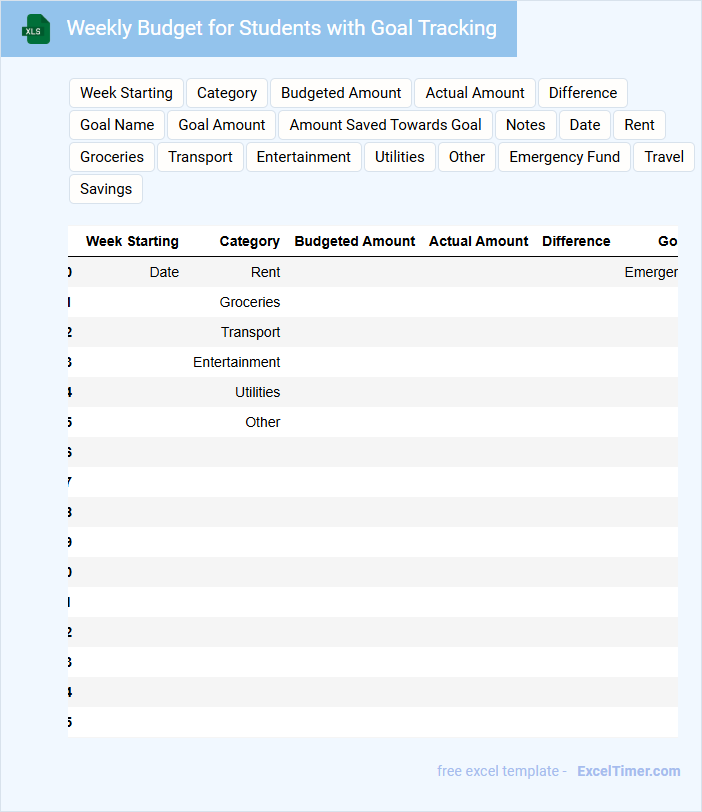Choose the Actual Amount tag
Image resolution: width=702 pixels, height=812 pixels.
coord(475,93)
